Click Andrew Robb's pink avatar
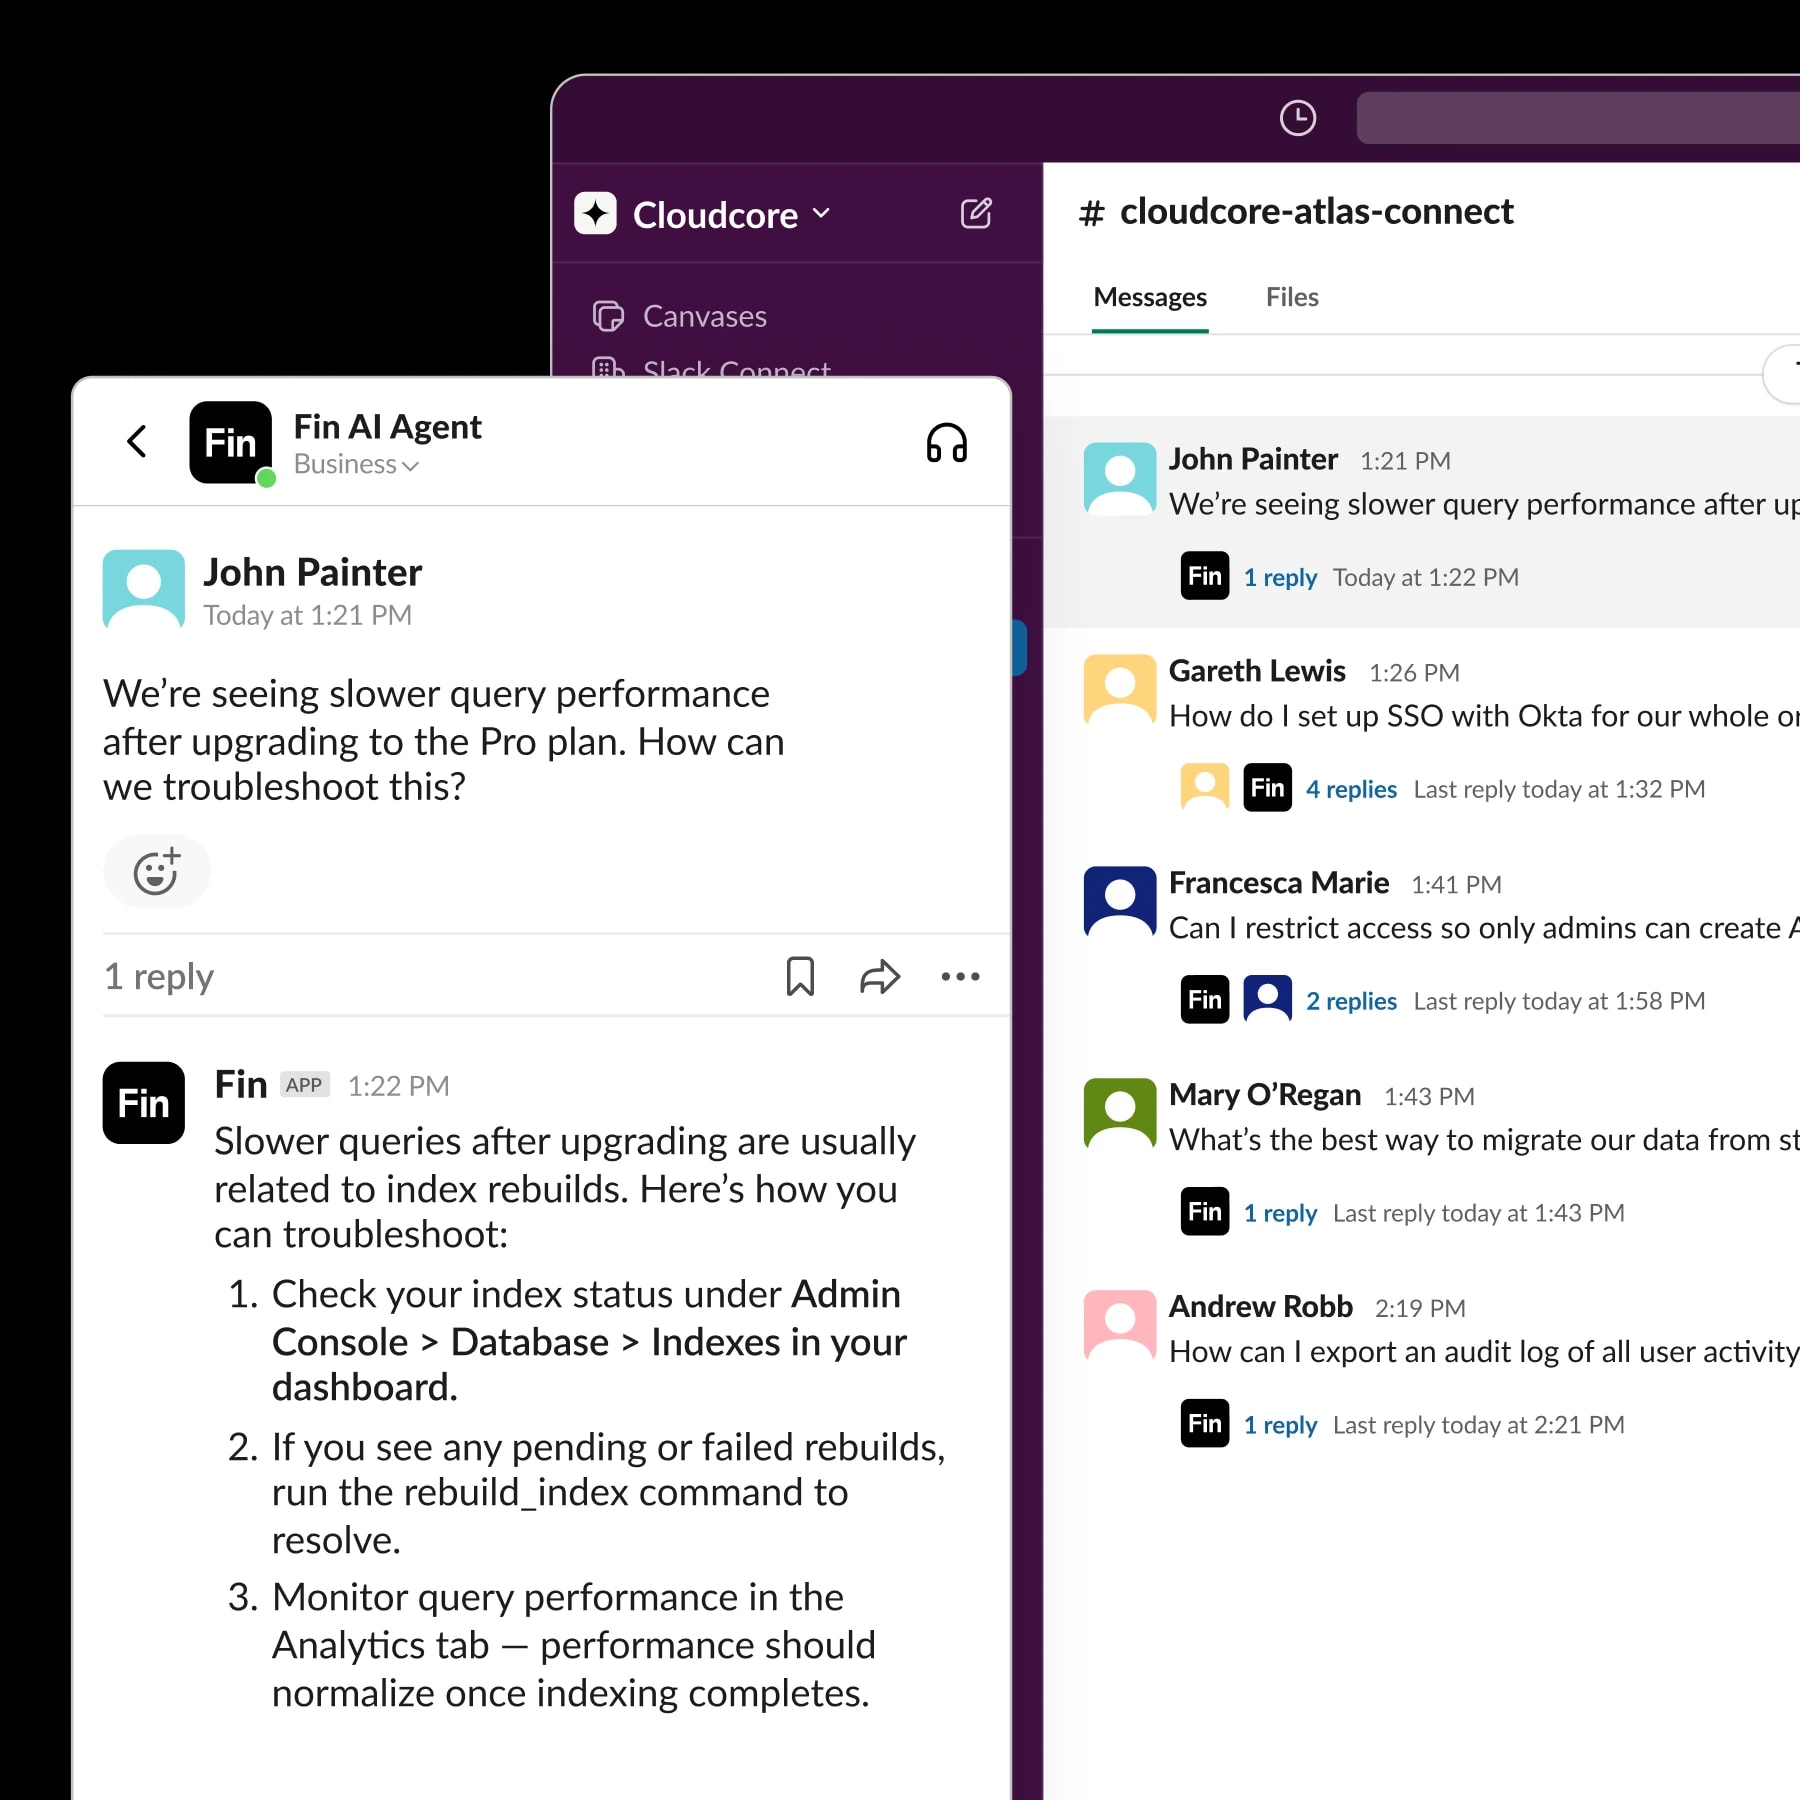Image resolution: width=1800 pixels, height=1800 pixels. 1120,1326
